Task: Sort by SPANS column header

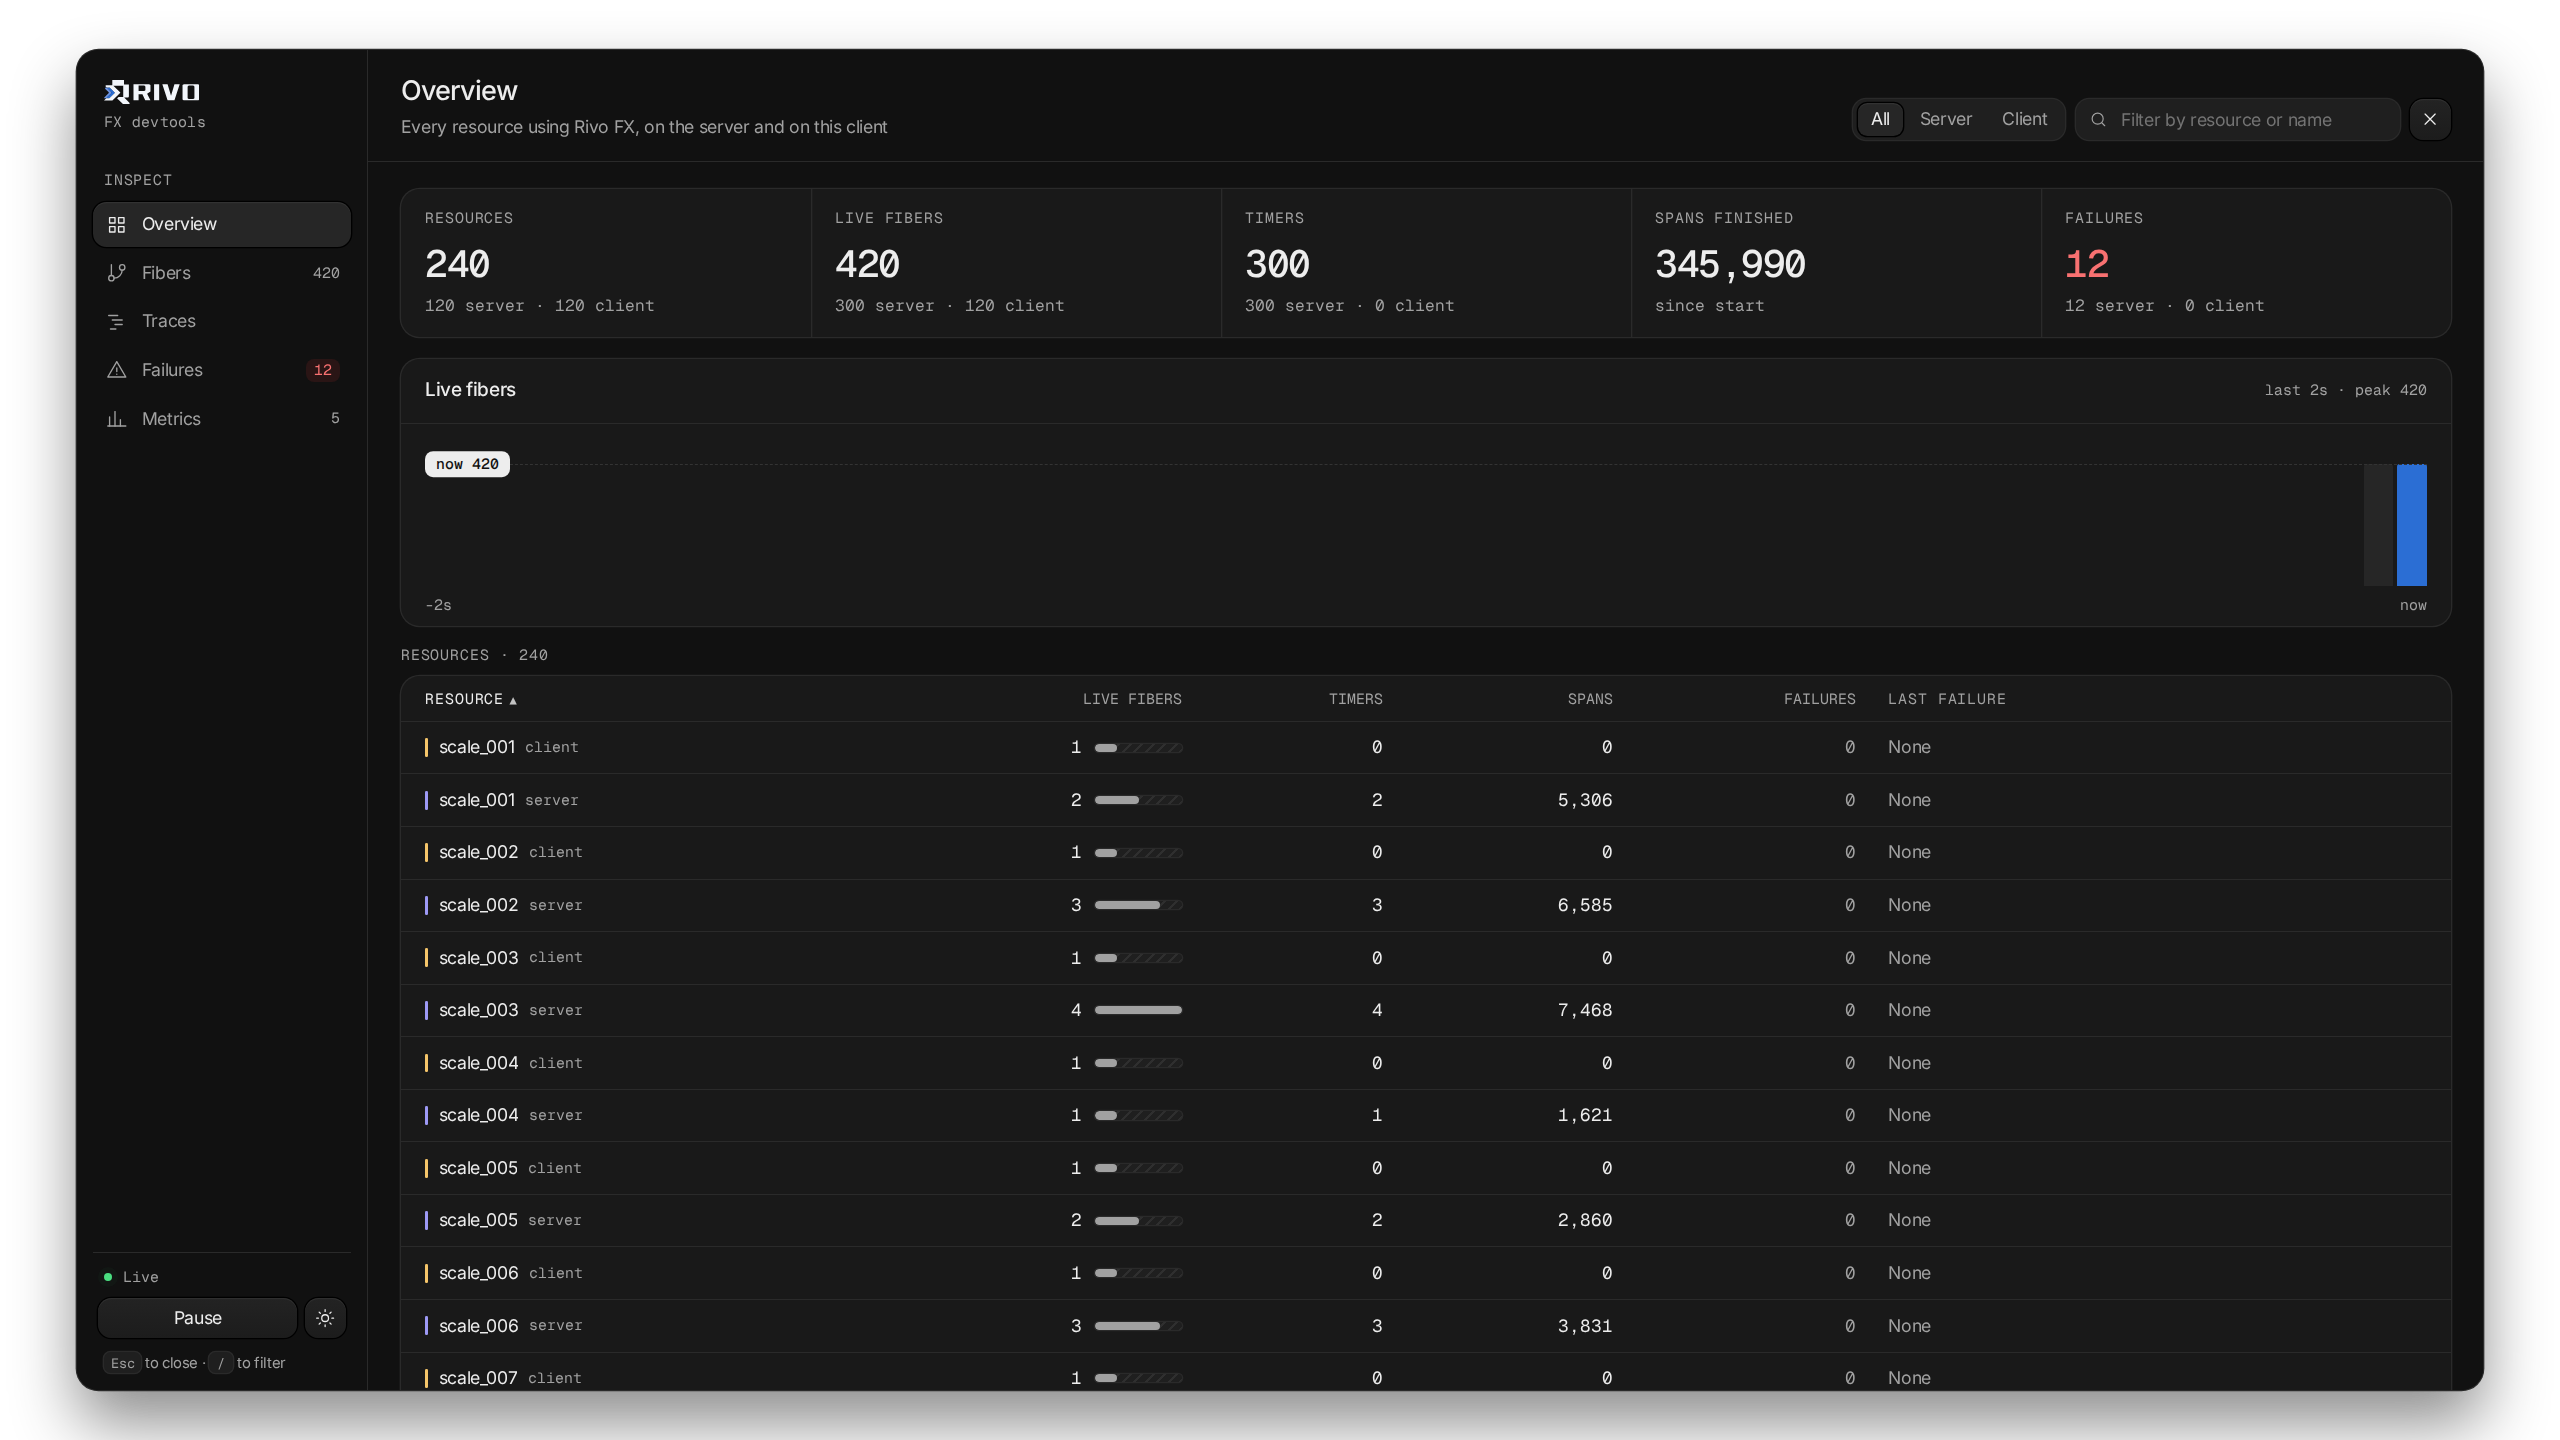Action: (x=1590, y=699)
